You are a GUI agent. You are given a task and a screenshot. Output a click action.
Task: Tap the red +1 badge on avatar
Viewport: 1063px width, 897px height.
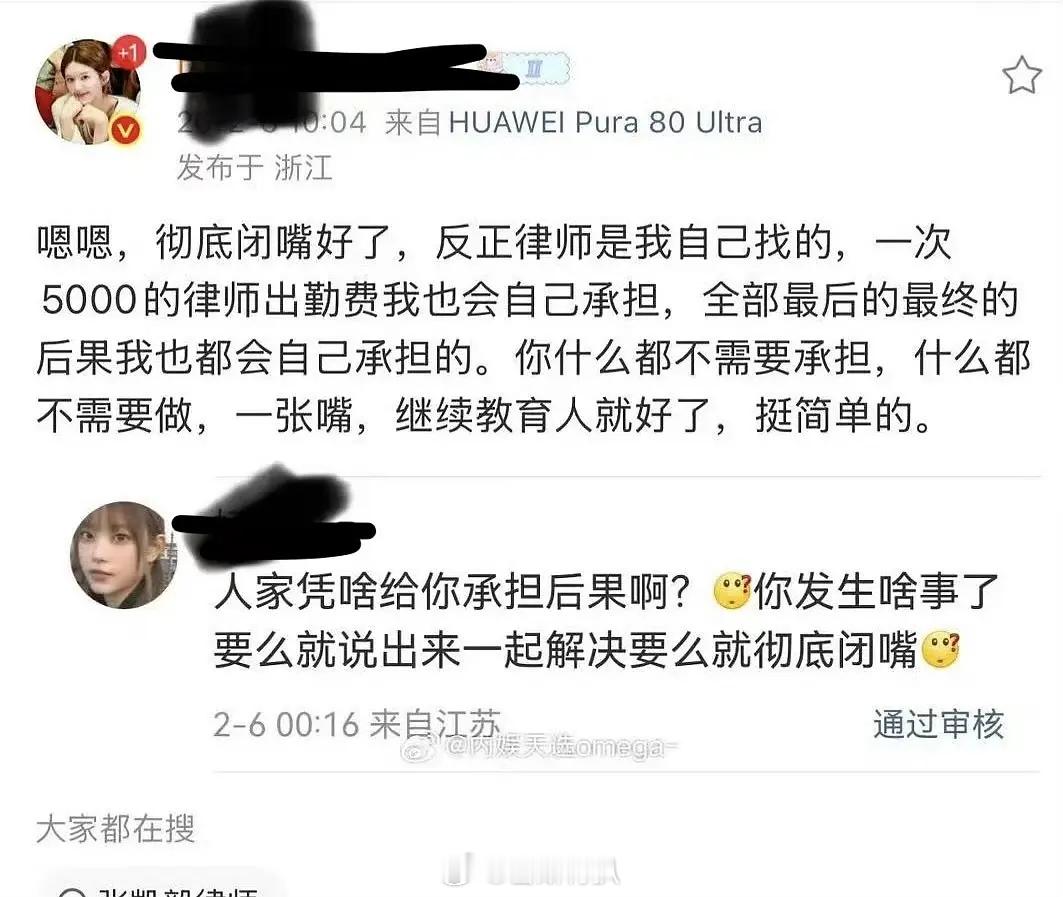click(x=127, y=52)
